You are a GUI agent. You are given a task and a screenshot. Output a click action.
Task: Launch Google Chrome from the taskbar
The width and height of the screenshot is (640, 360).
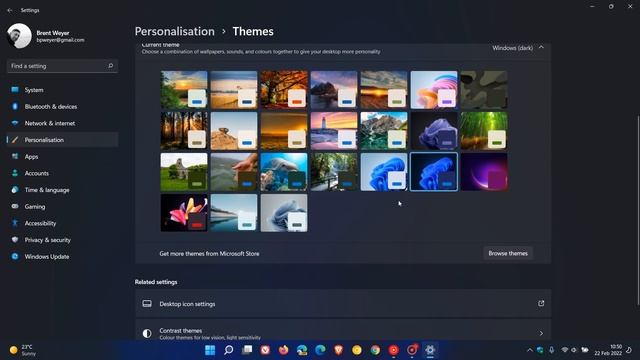coord(375,350)
